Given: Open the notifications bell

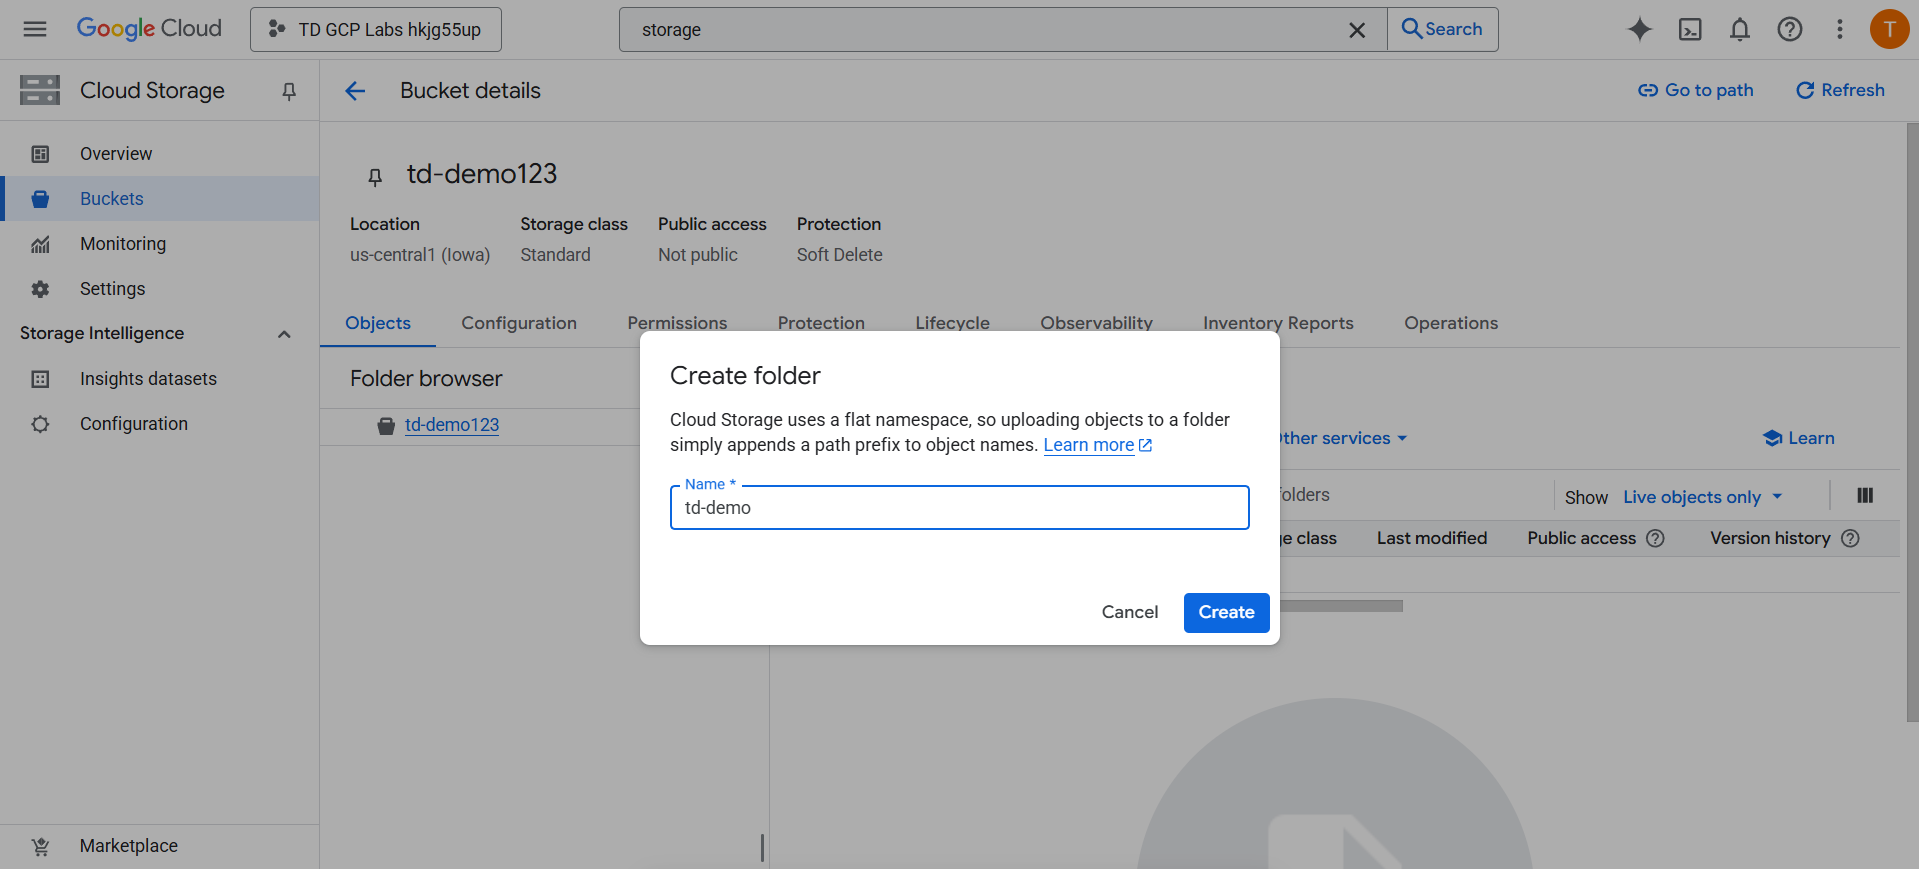Looking at the screenshot, I should [1739, 29].
